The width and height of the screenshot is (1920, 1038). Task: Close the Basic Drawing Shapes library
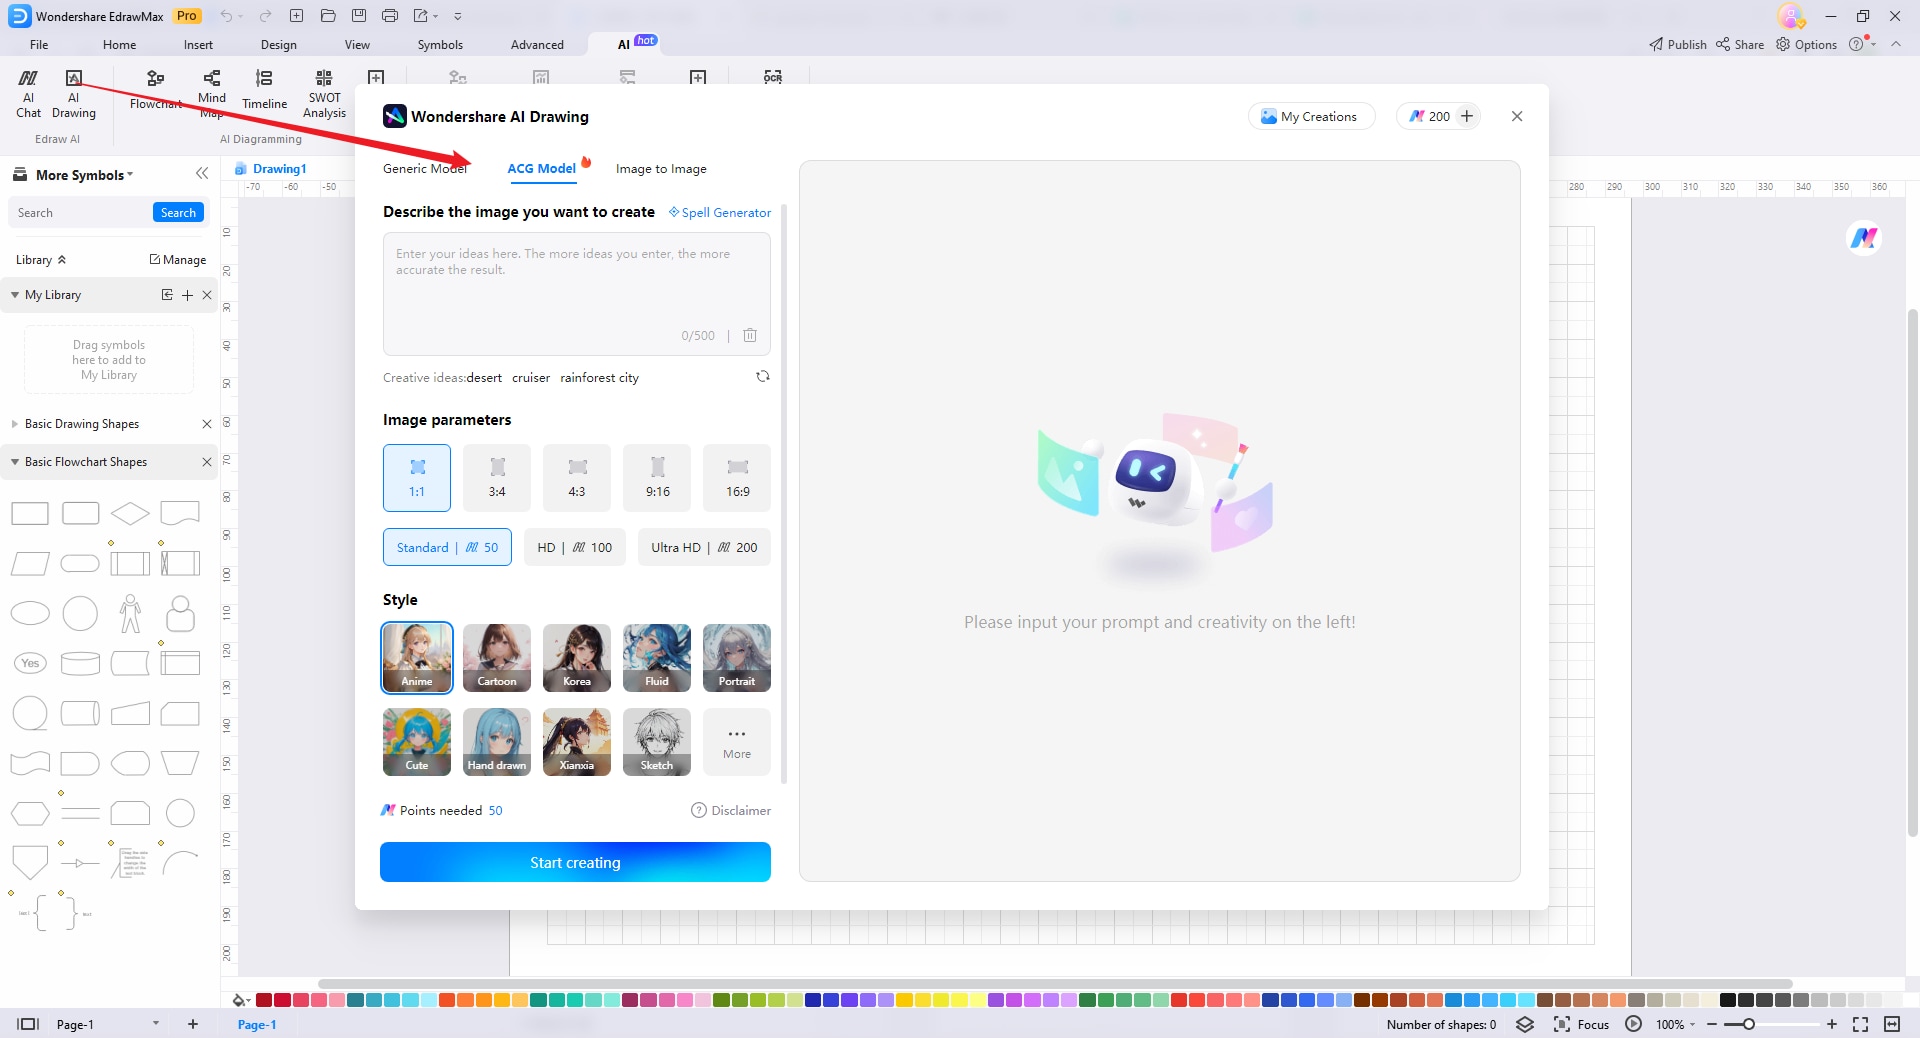pyautogui.click(x=207, y=424)
